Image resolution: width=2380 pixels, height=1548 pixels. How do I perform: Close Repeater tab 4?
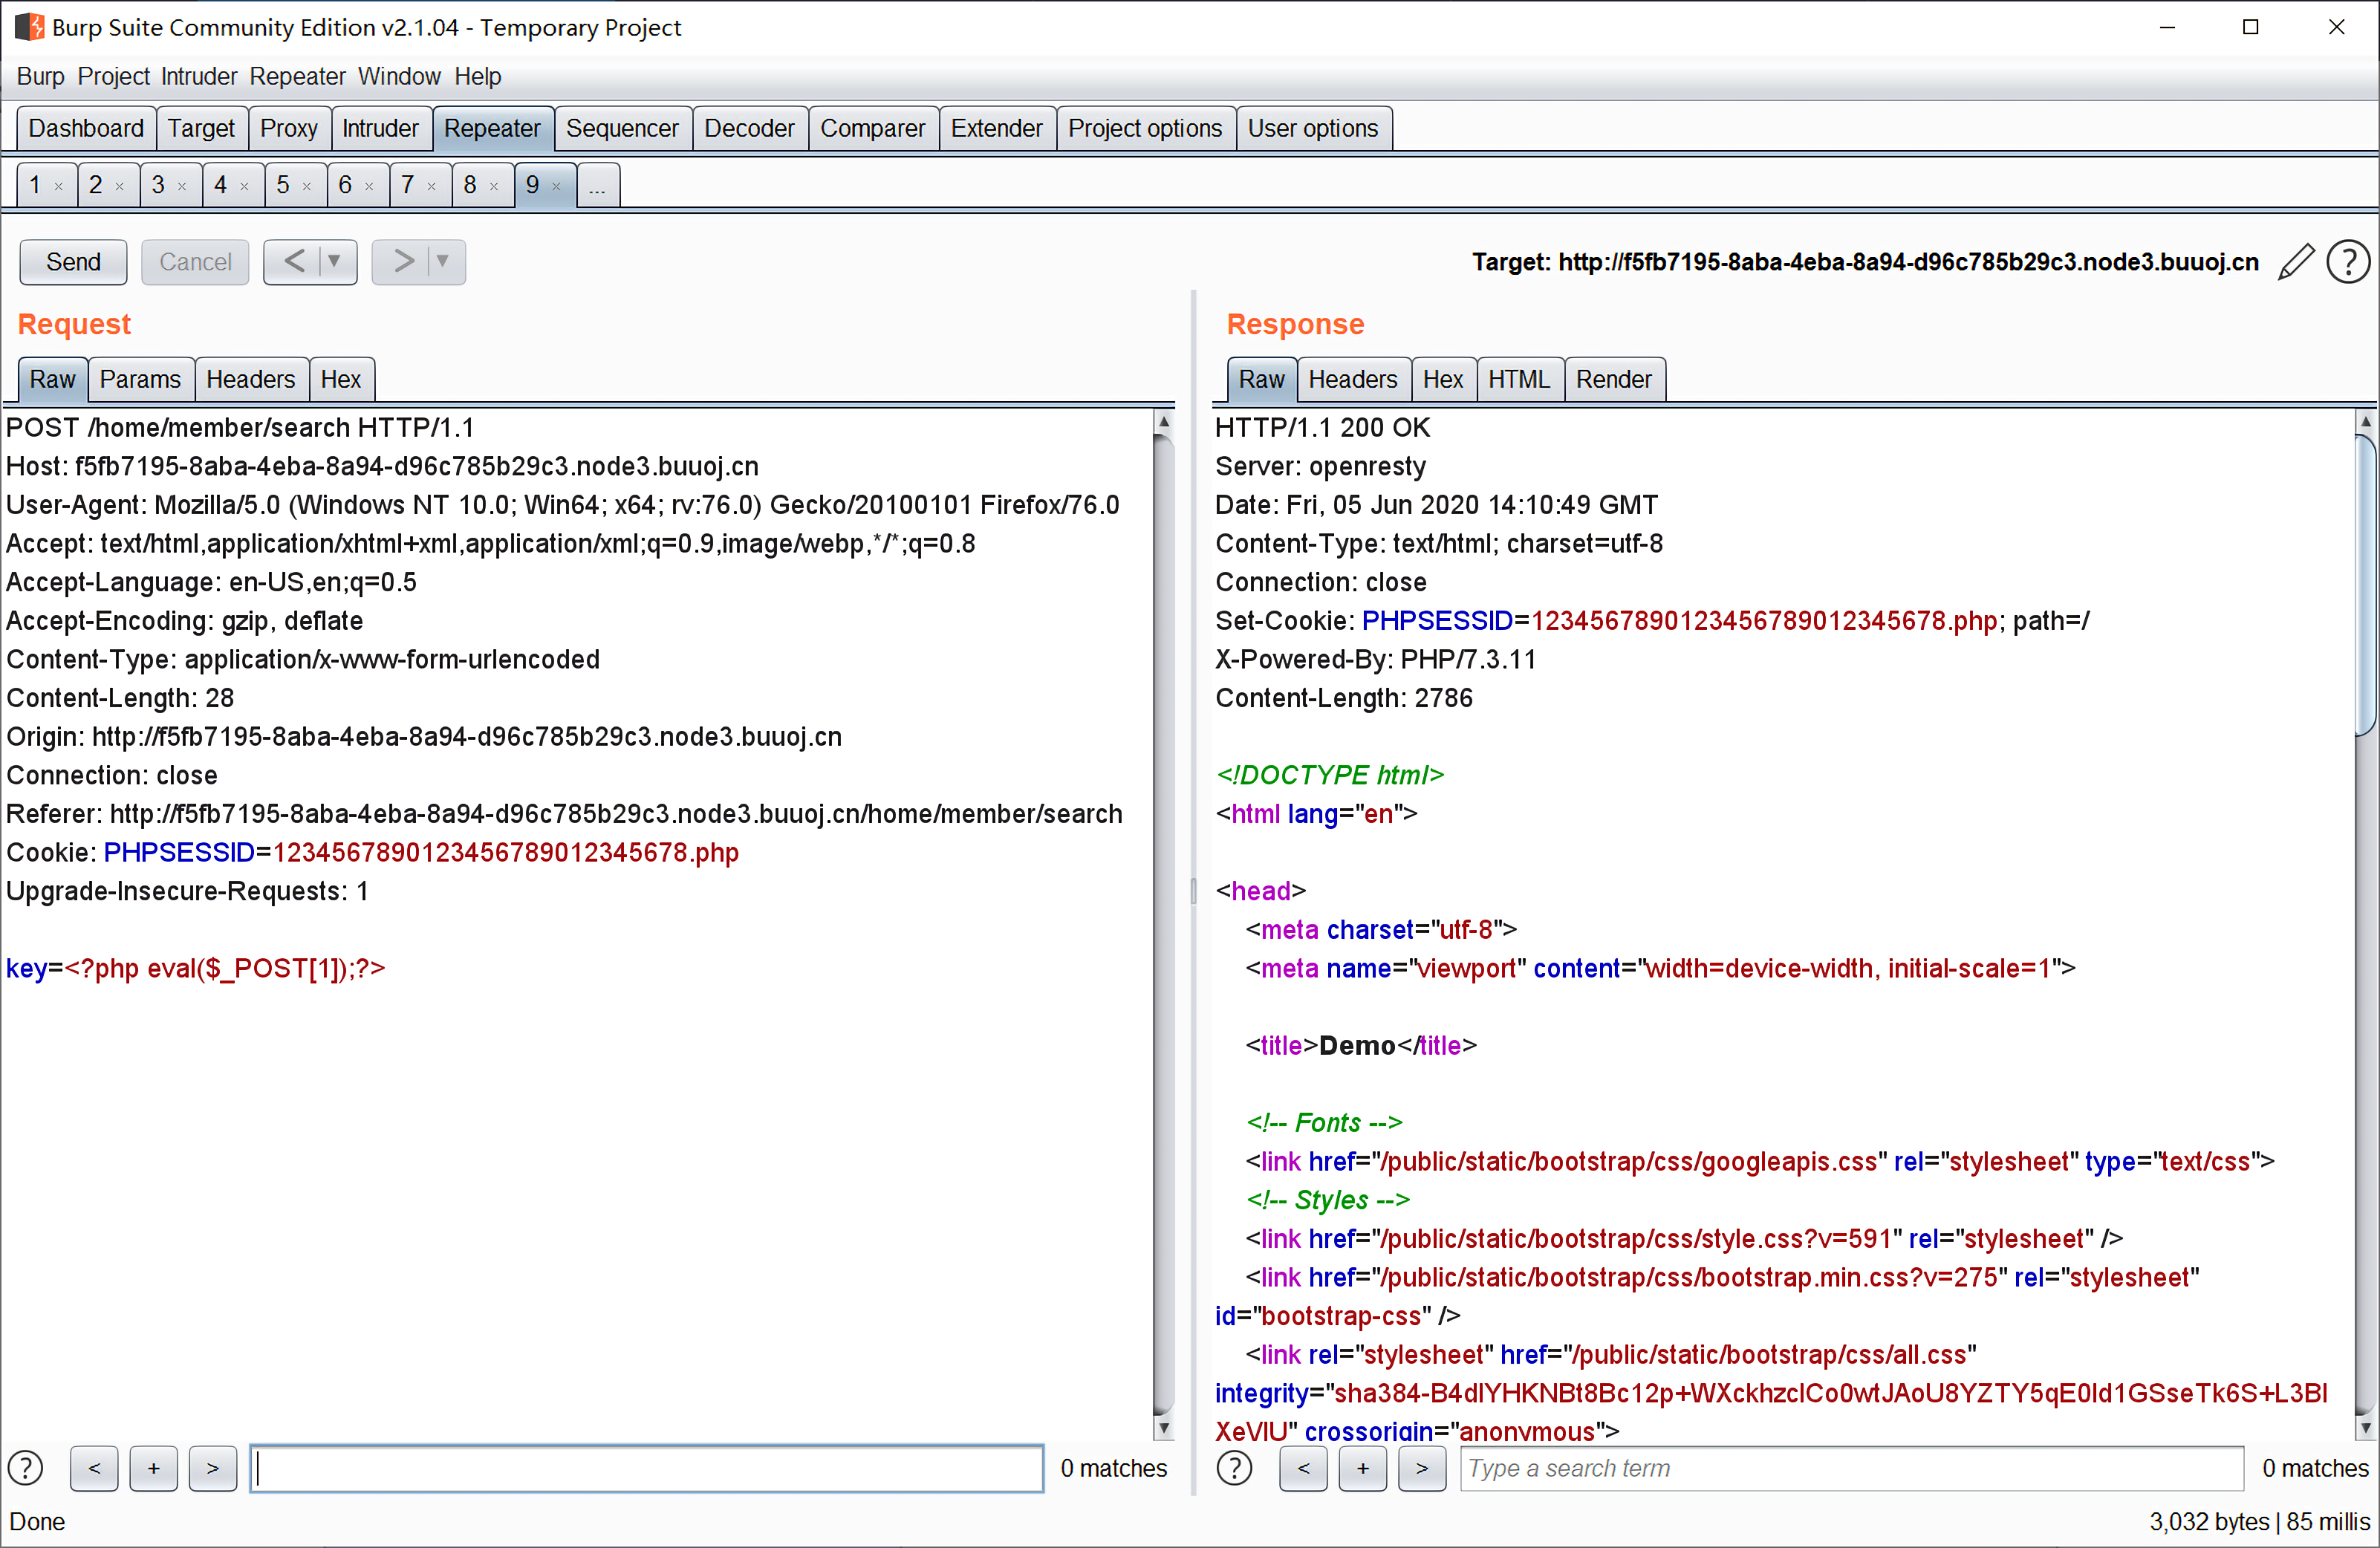coord(244,186)
